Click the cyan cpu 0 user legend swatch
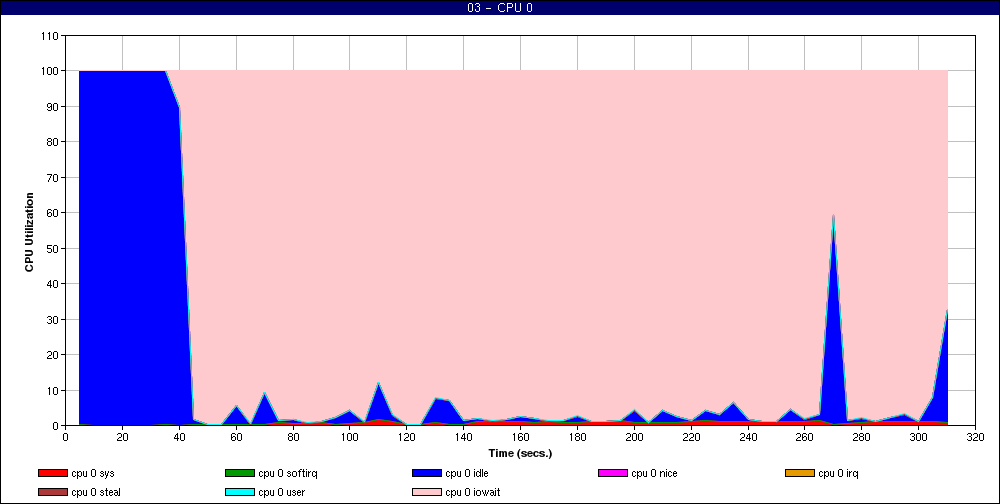The image size is (1000, 504). pos(239,493)
